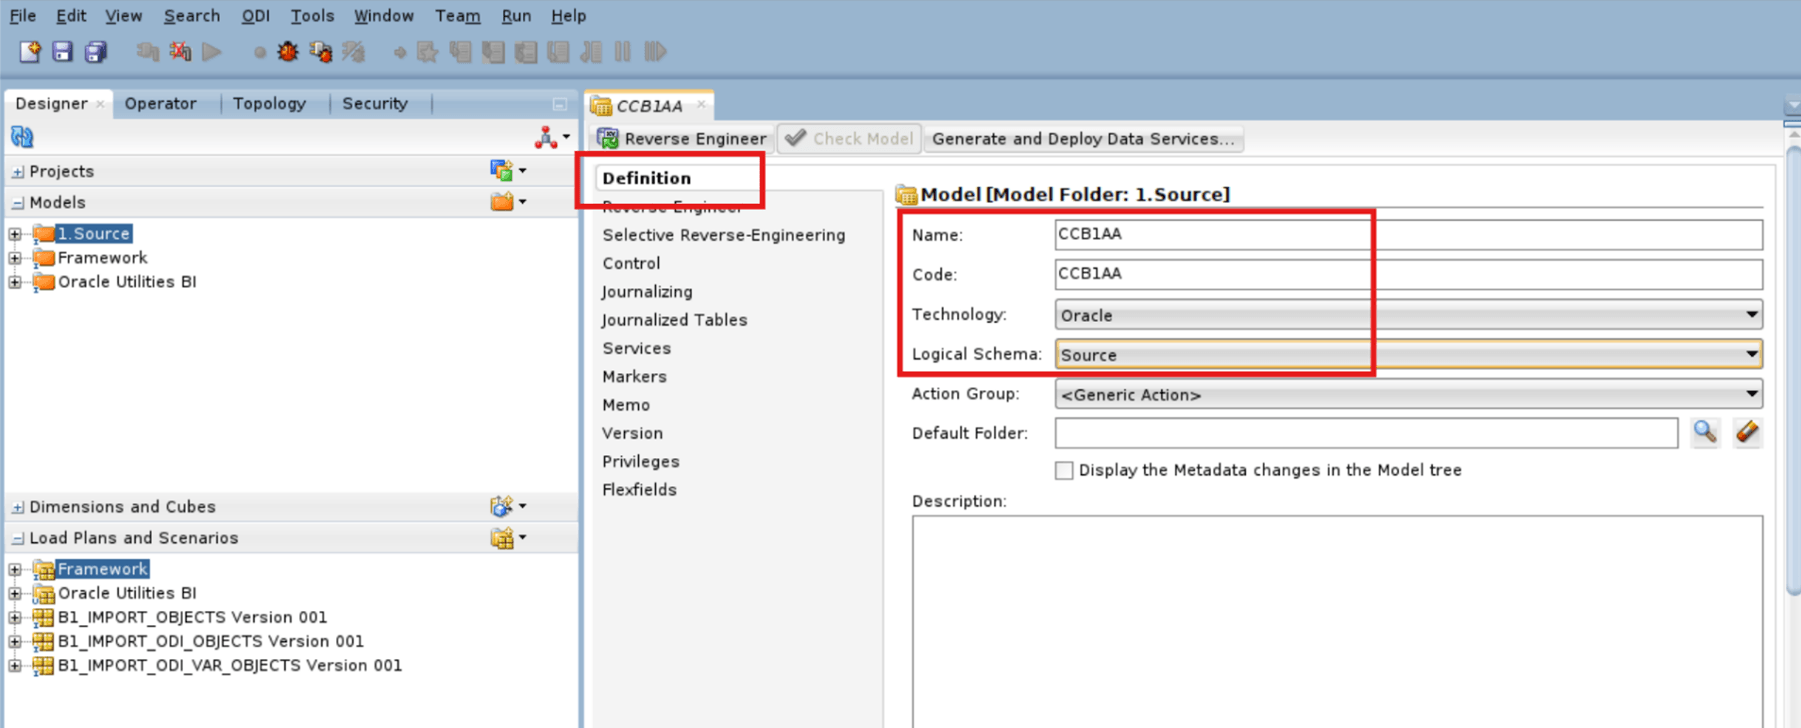Open the Logical Schema dropdown

tap(1751, 354)
